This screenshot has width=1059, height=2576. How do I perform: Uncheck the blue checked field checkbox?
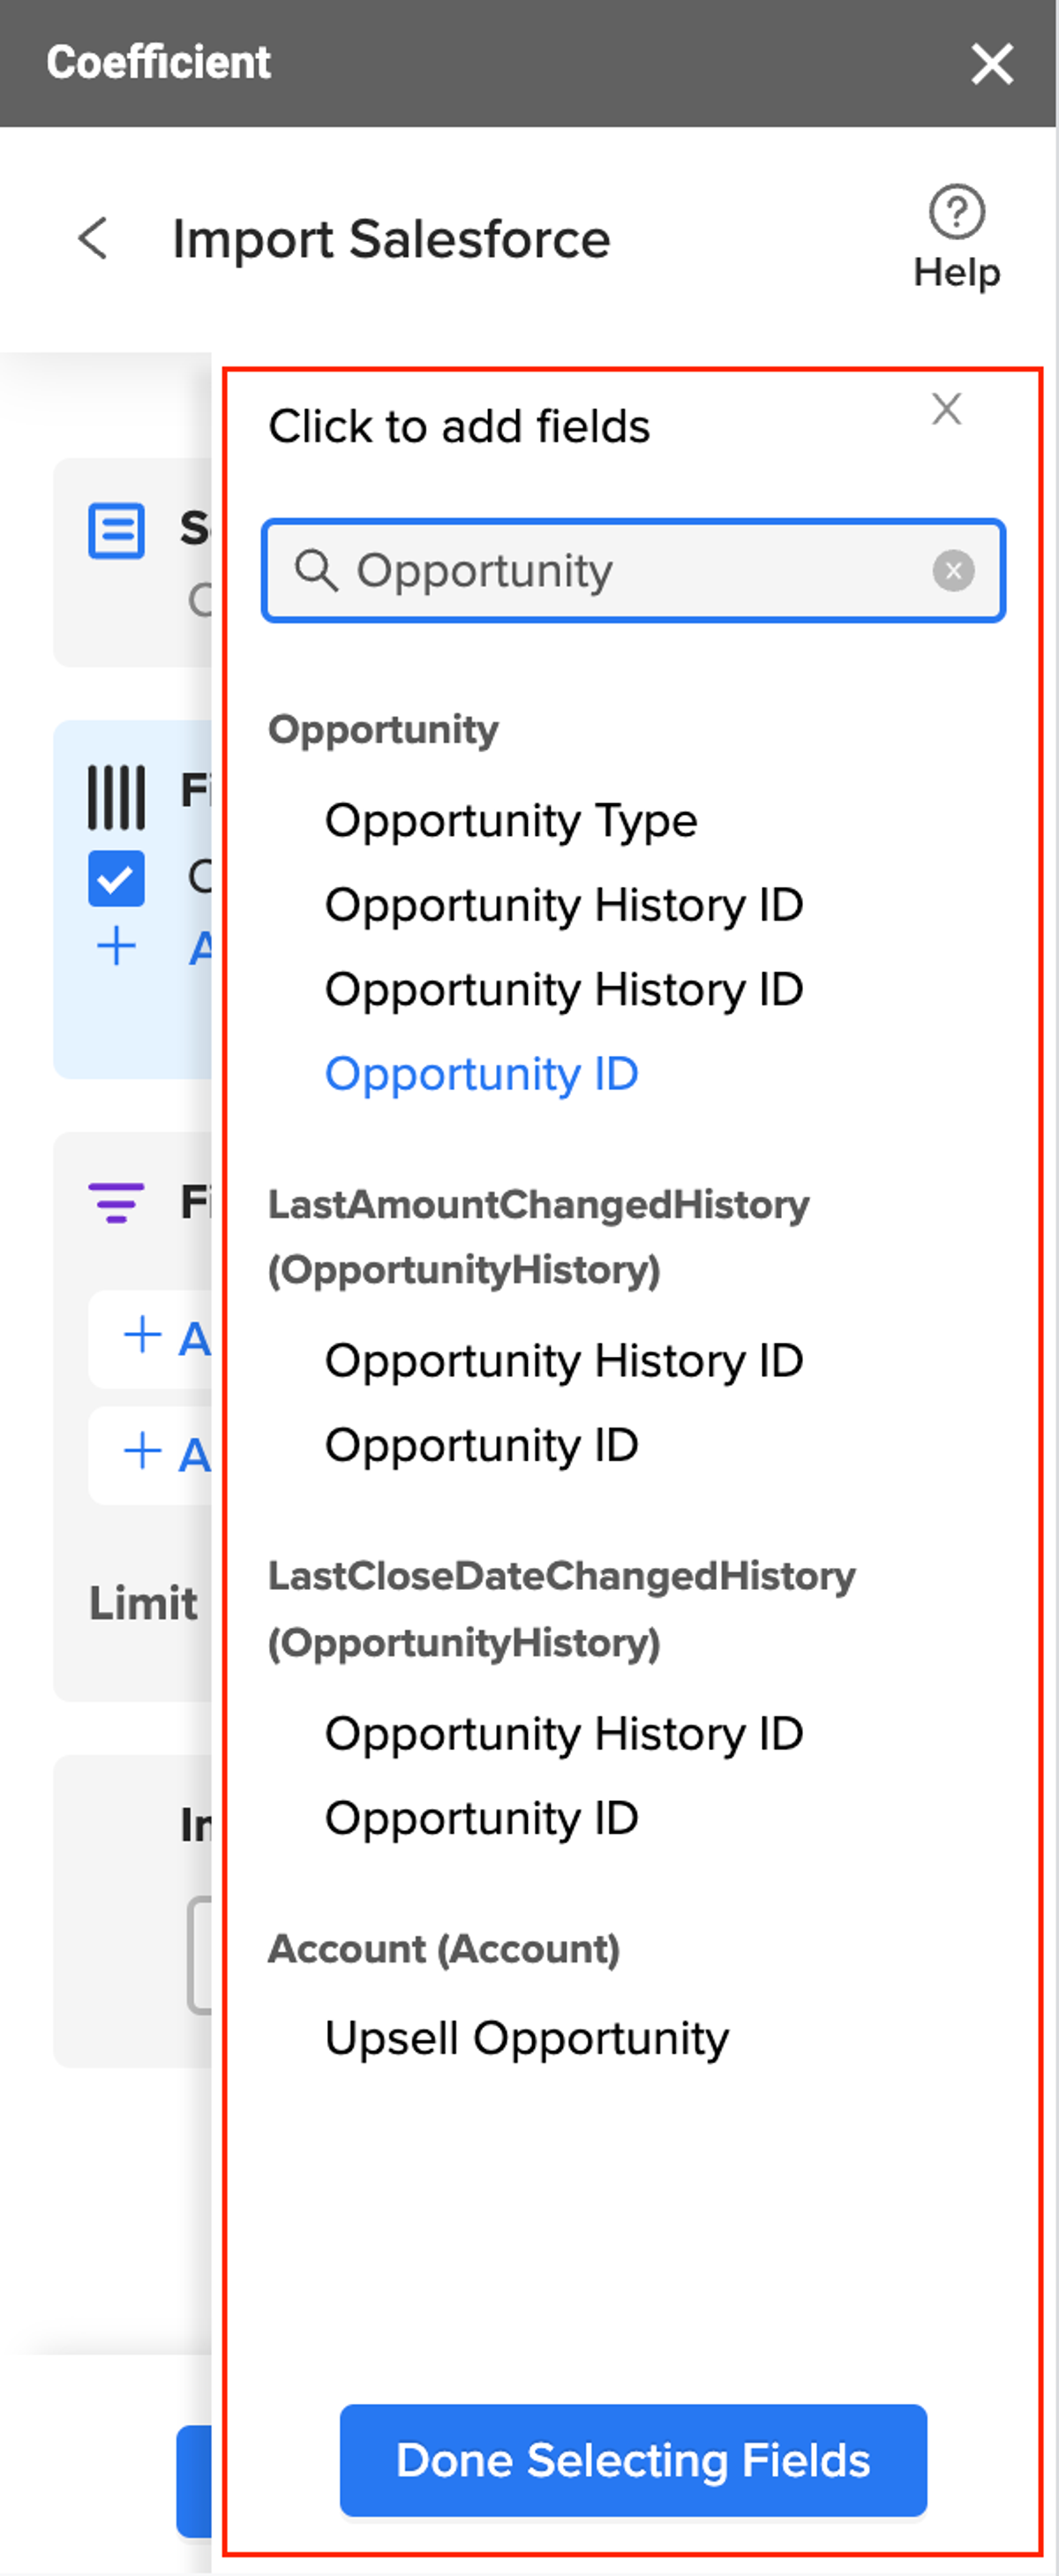click(117, 879)
